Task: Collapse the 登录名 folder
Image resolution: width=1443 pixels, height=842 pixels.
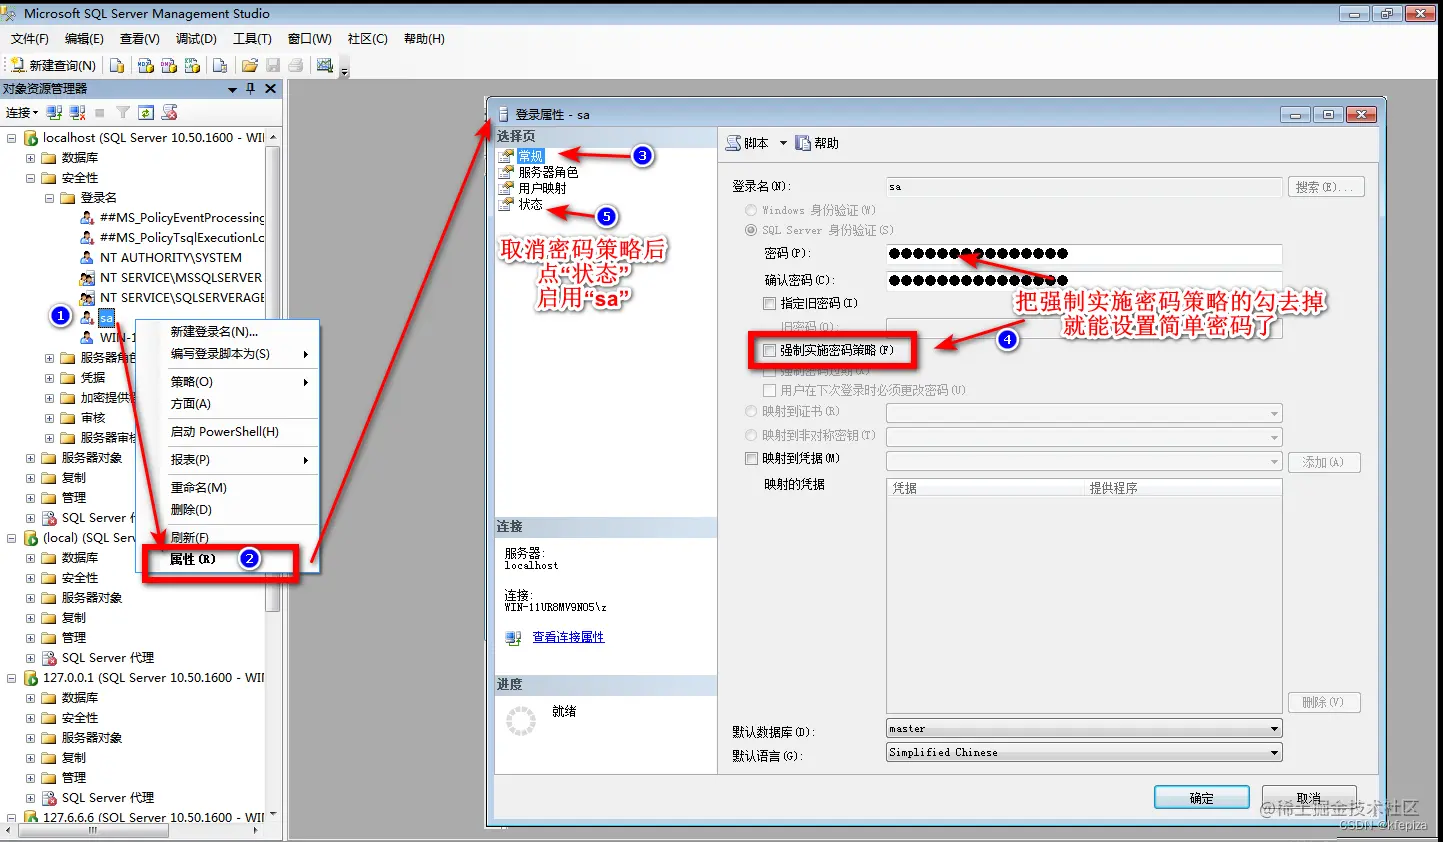Action: click(49, 198)
